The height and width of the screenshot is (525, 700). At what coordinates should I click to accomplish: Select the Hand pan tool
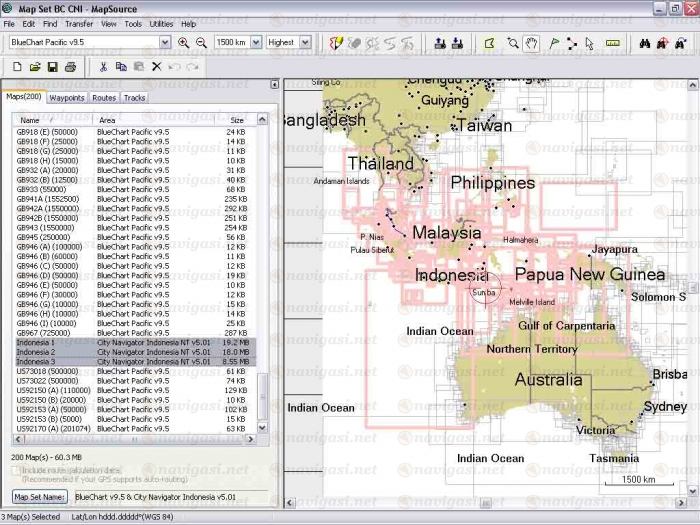532,43
